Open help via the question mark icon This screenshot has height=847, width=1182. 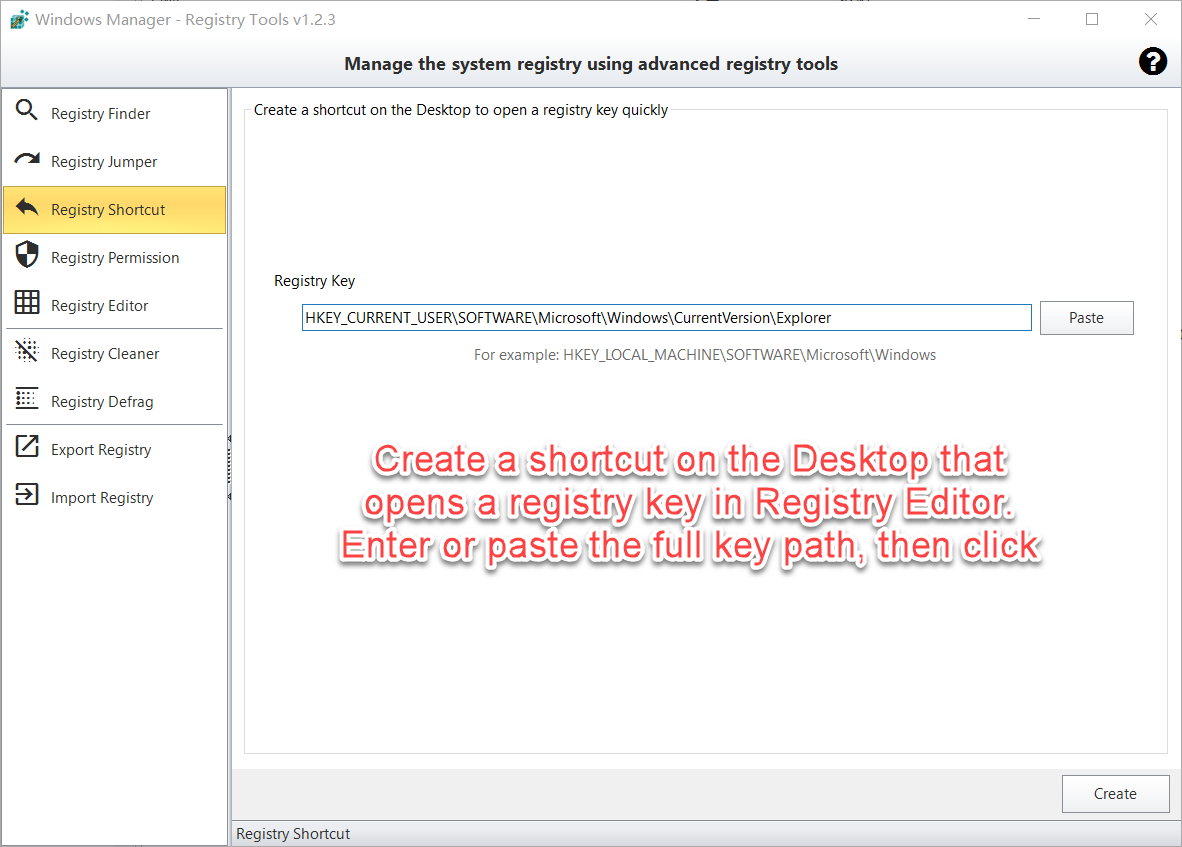pos(1152,61)
